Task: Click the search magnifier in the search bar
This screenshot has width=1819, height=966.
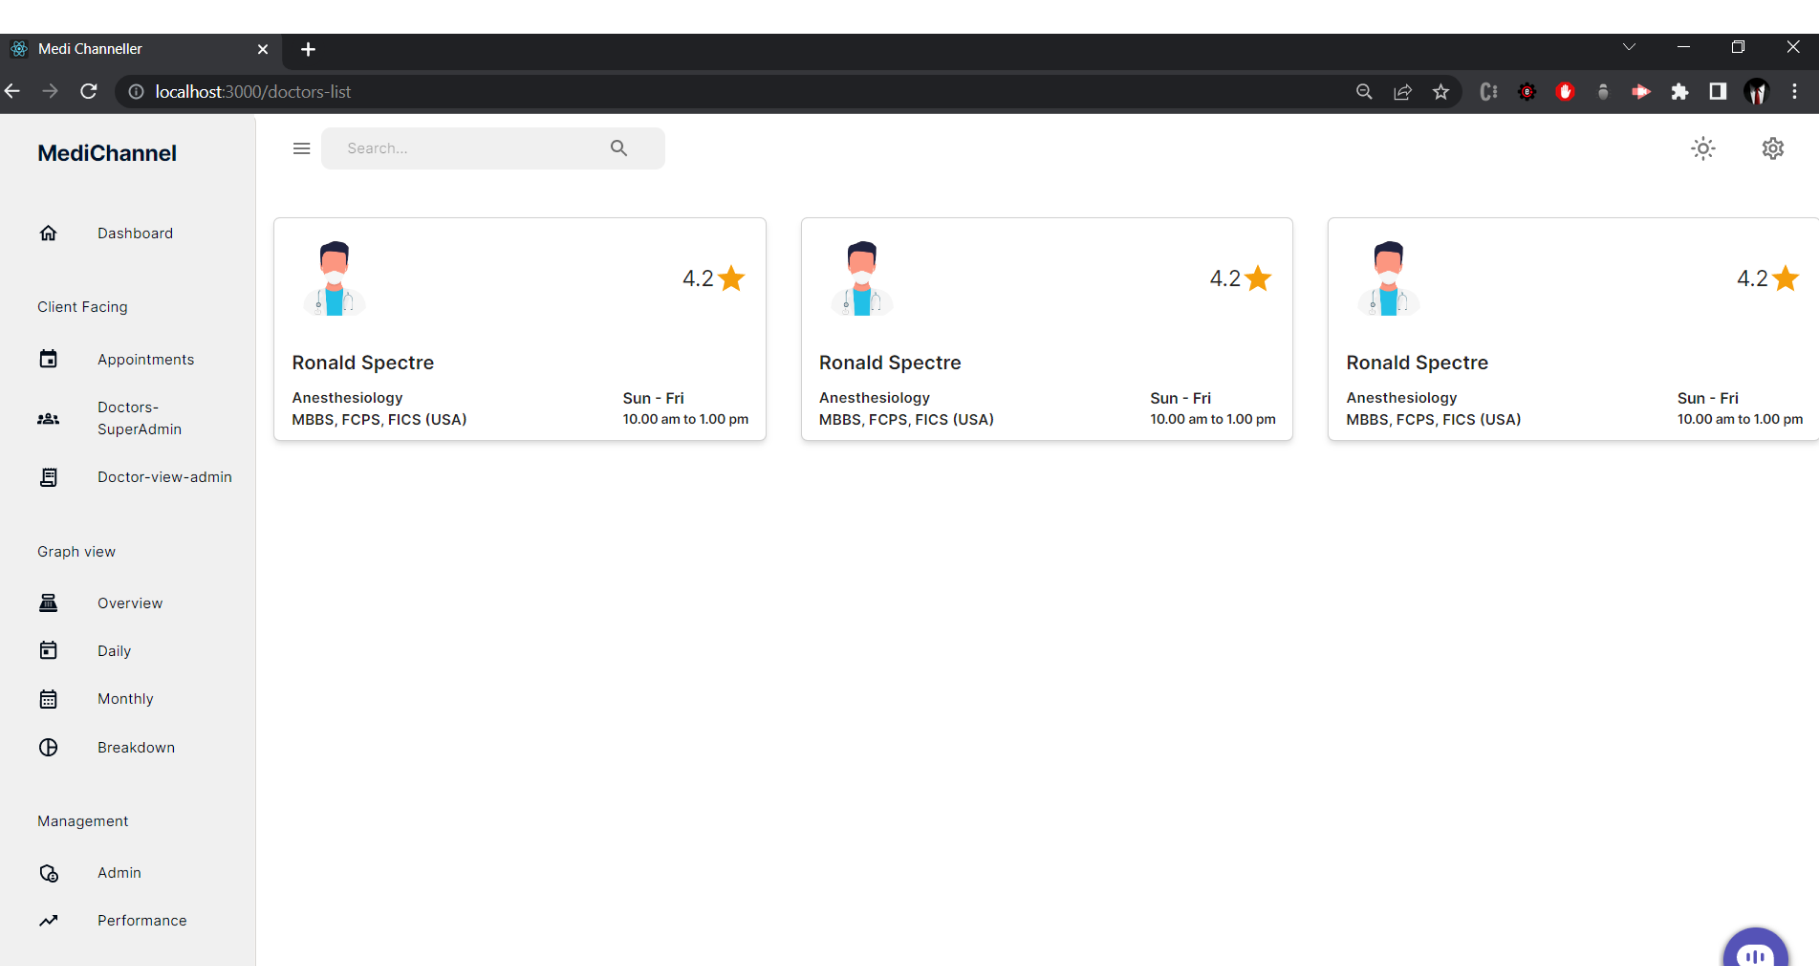Action: pos(619,147)
